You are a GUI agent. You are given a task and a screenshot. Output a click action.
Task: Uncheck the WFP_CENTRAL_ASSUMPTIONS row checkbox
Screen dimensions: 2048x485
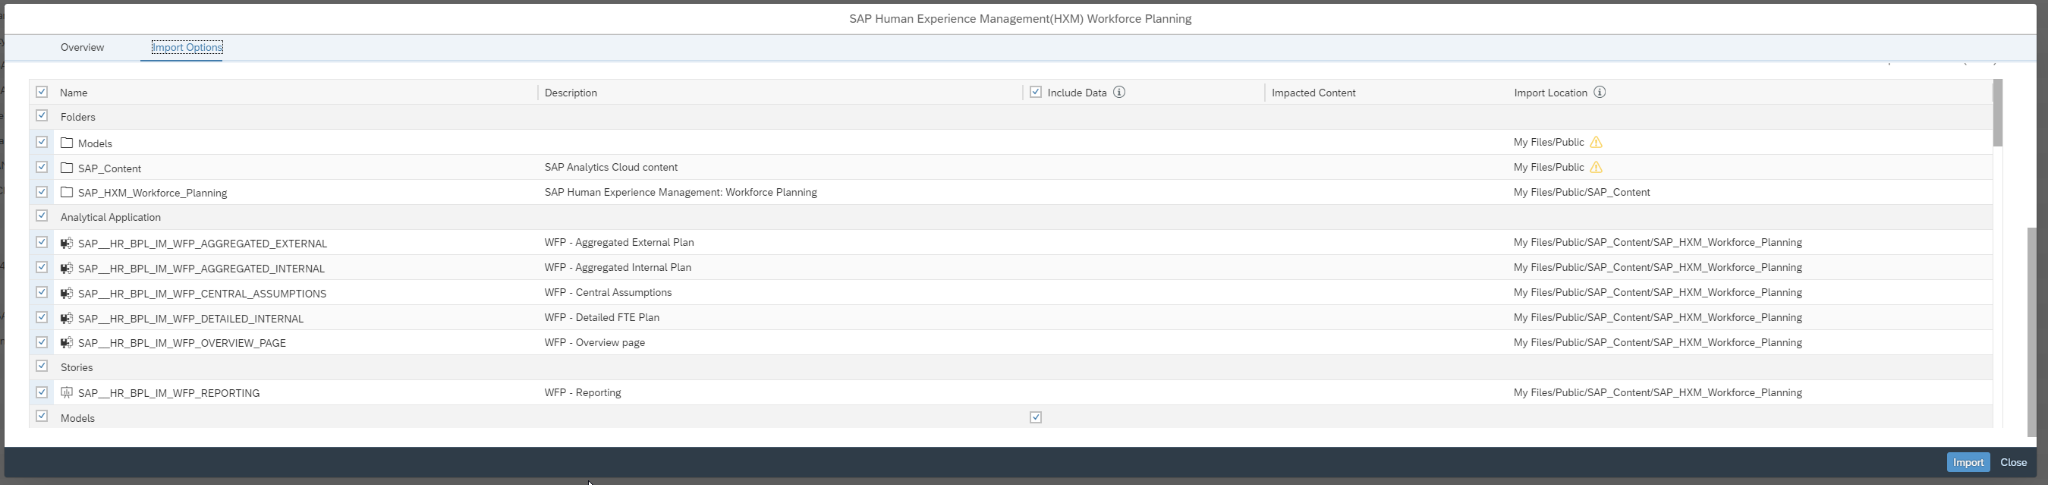click(42, 292)
